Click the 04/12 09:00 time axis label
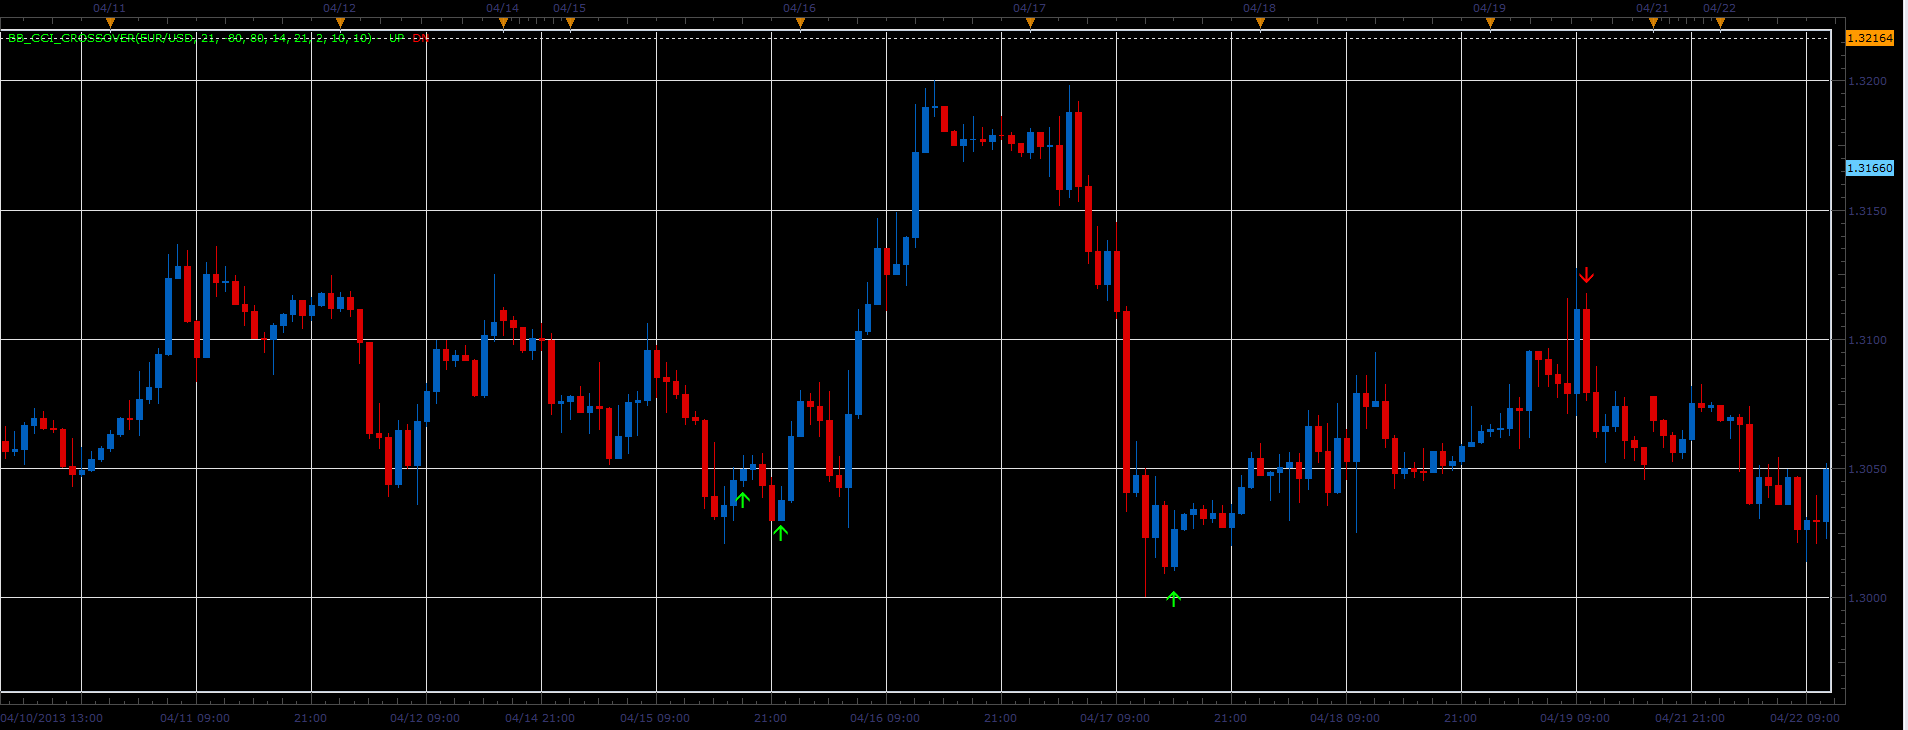Image resolution: width=1908 pixels, height=730 pixels. [425, 718]
